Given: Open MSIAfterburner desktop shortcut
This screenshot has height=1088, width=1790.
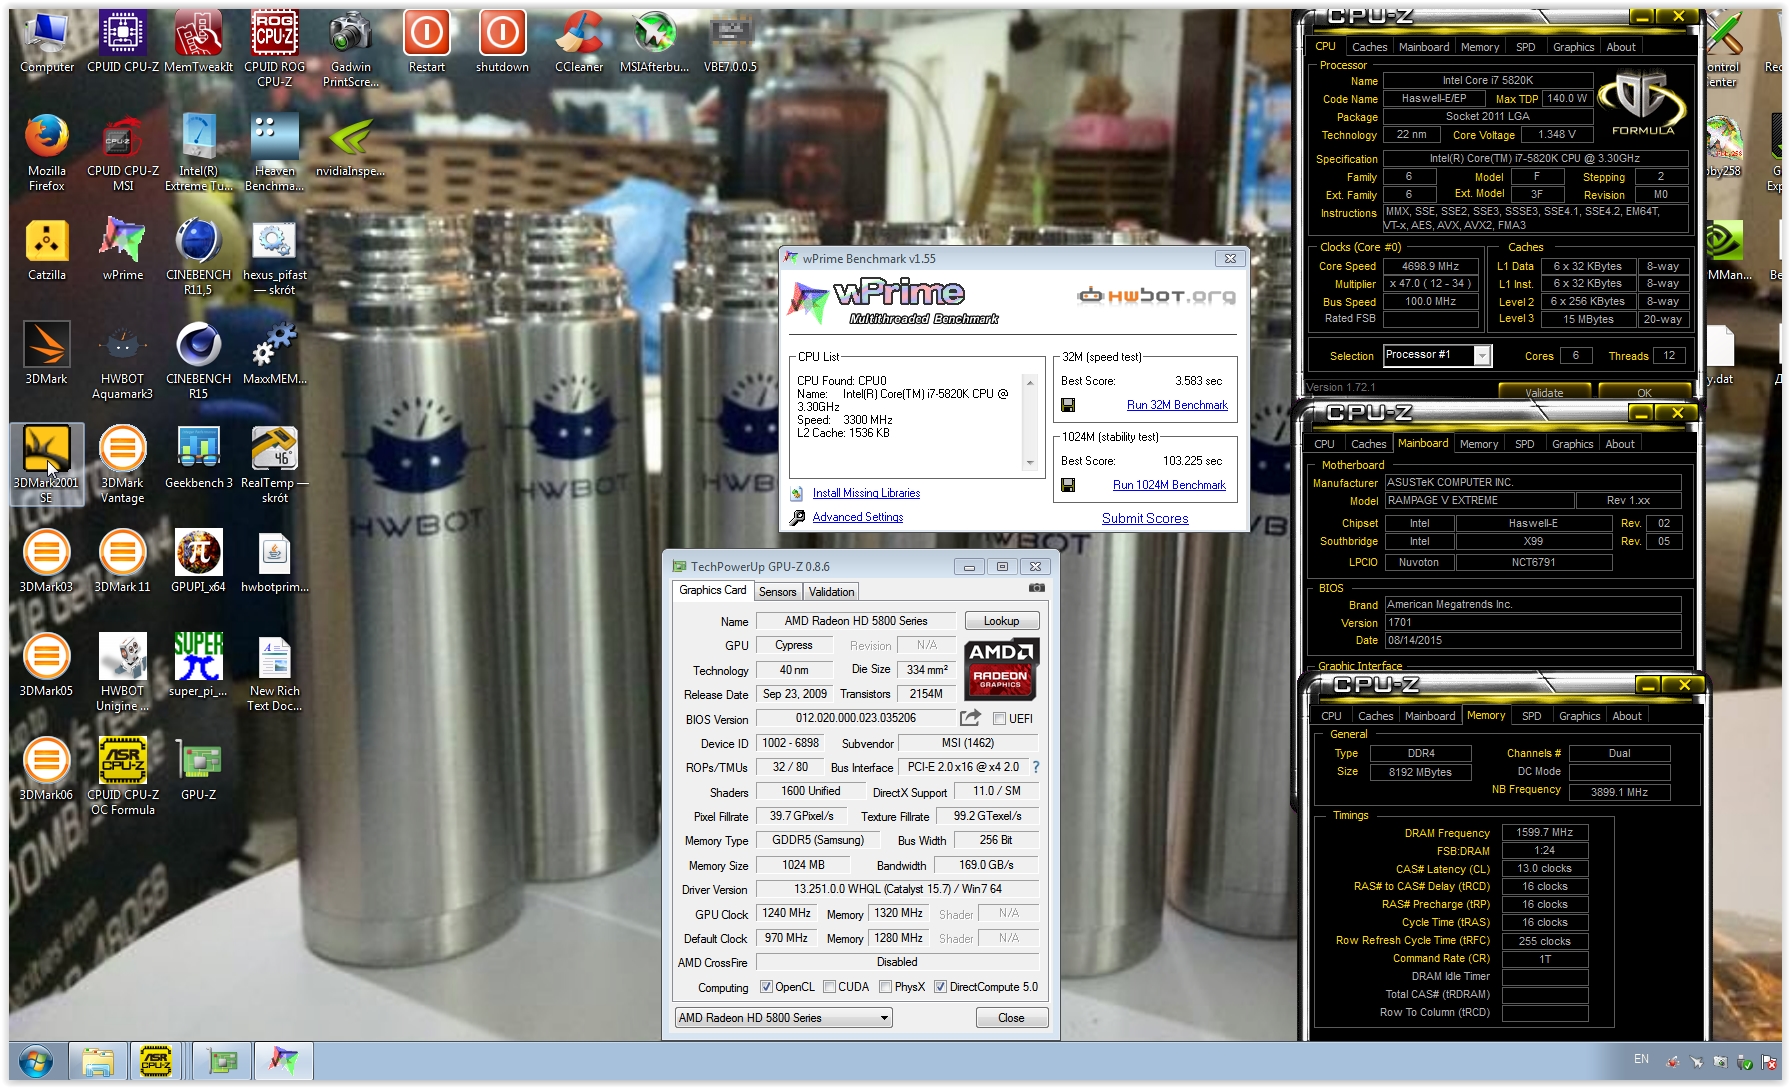Looking at the screenshot, I should [654, 42].
